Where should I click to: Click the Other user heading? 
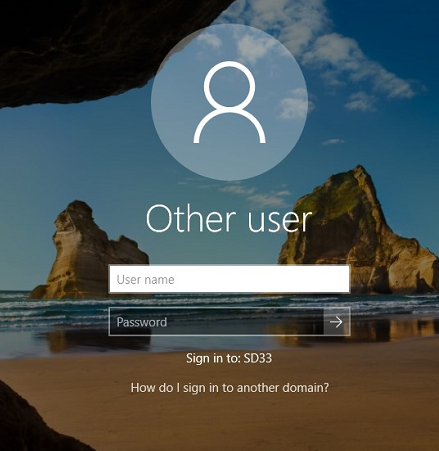point(229,218)
